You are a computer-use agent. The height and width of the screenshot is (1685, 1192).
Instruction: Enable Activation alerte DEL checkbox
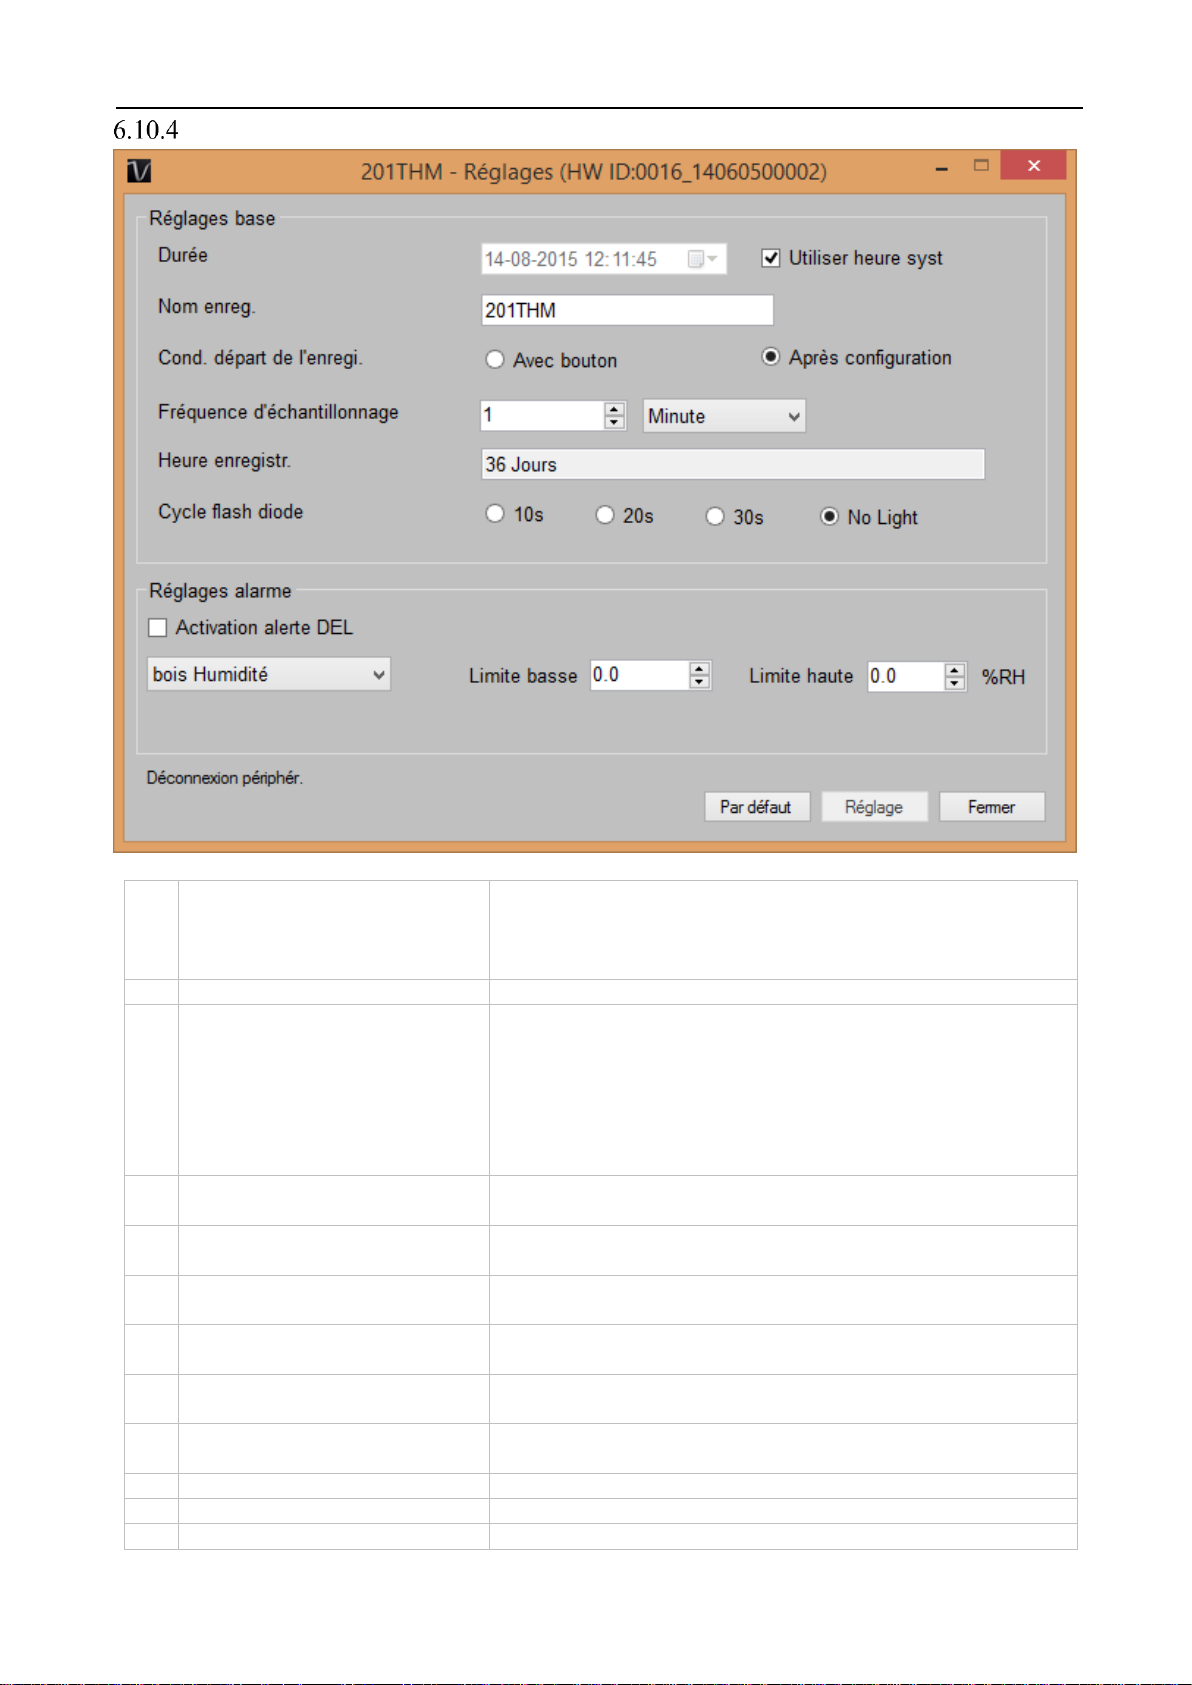point(158,628)
